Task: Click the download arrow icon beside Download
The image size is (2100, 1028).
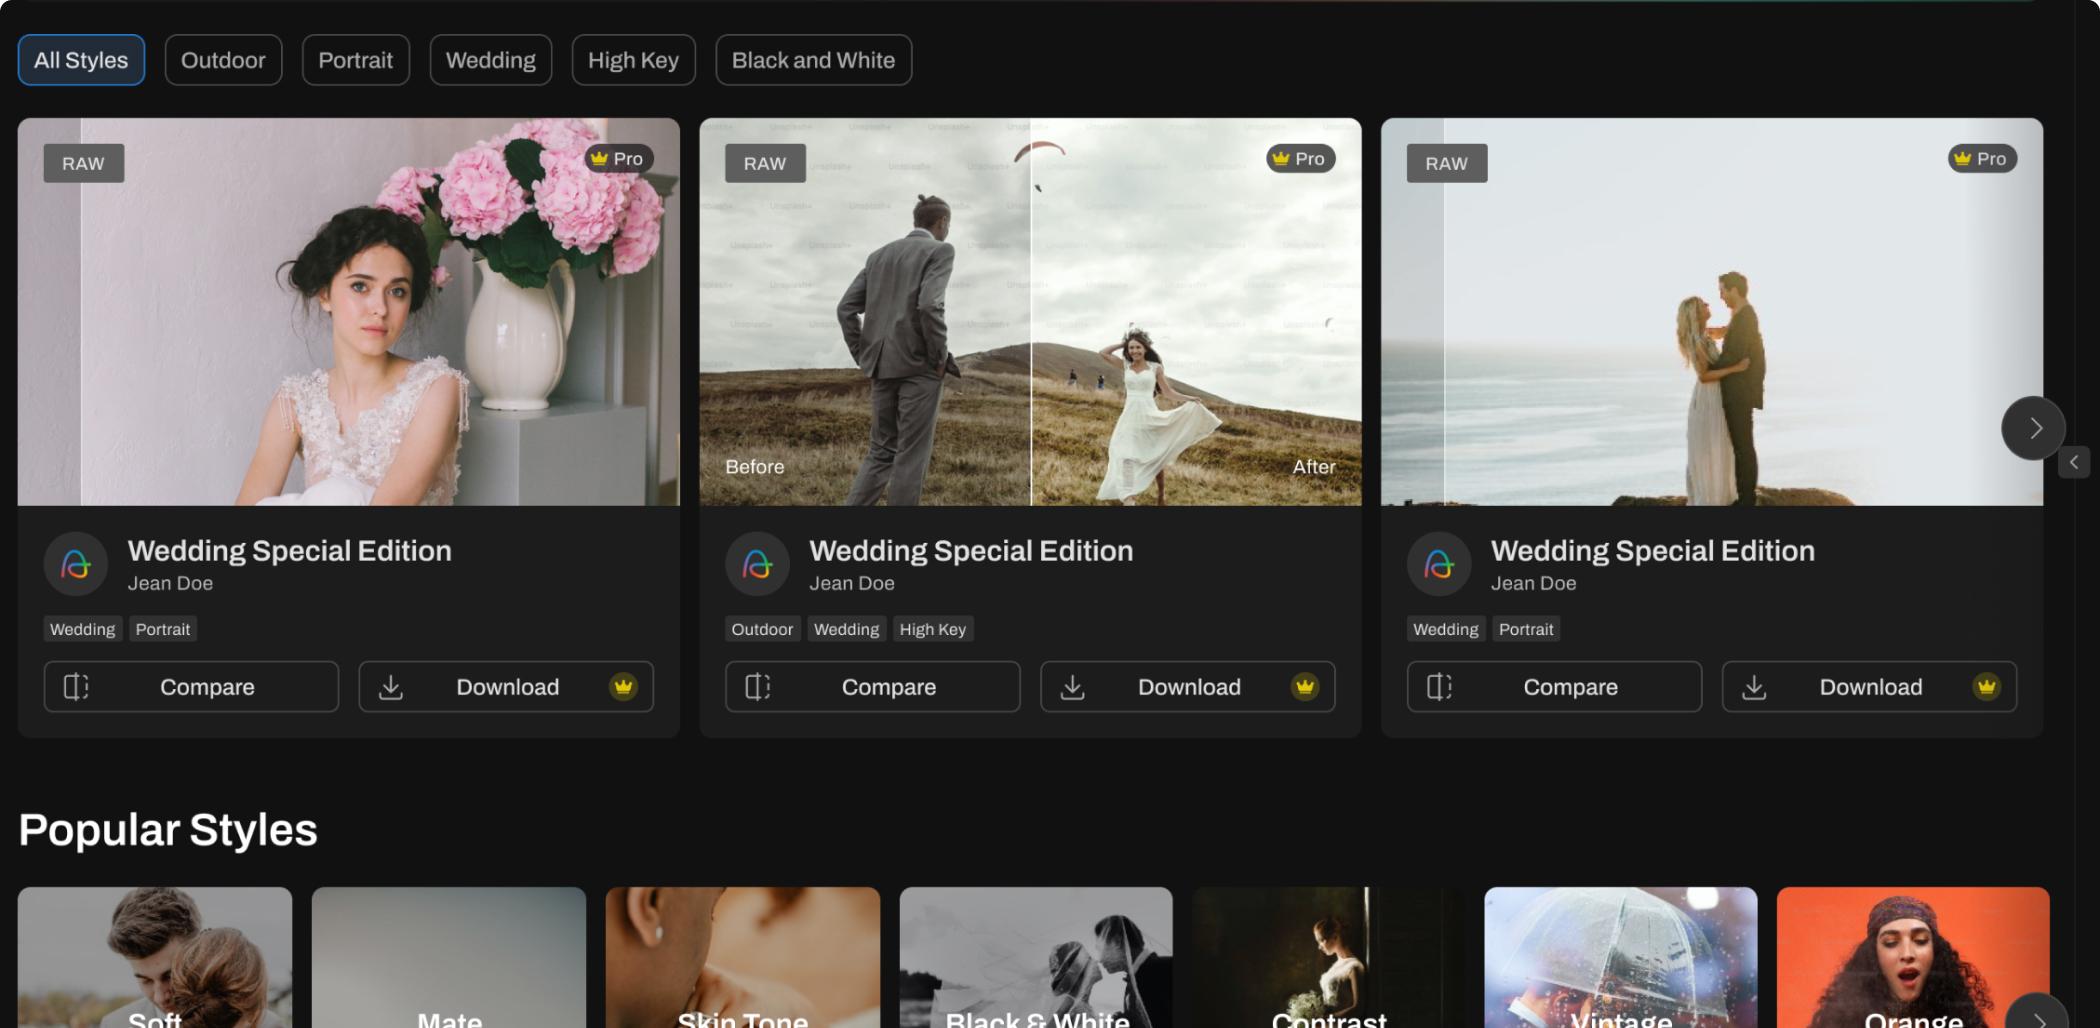Action: click(392, 687)
